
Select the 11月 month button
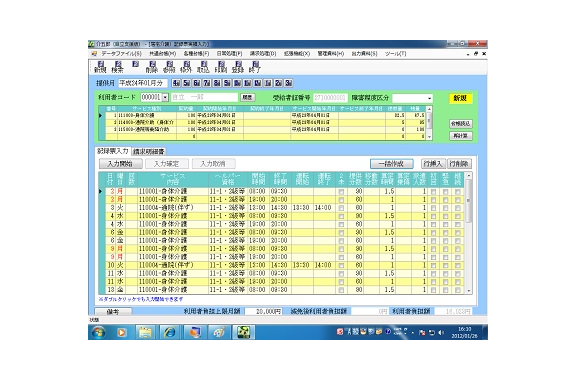point(248,83)
